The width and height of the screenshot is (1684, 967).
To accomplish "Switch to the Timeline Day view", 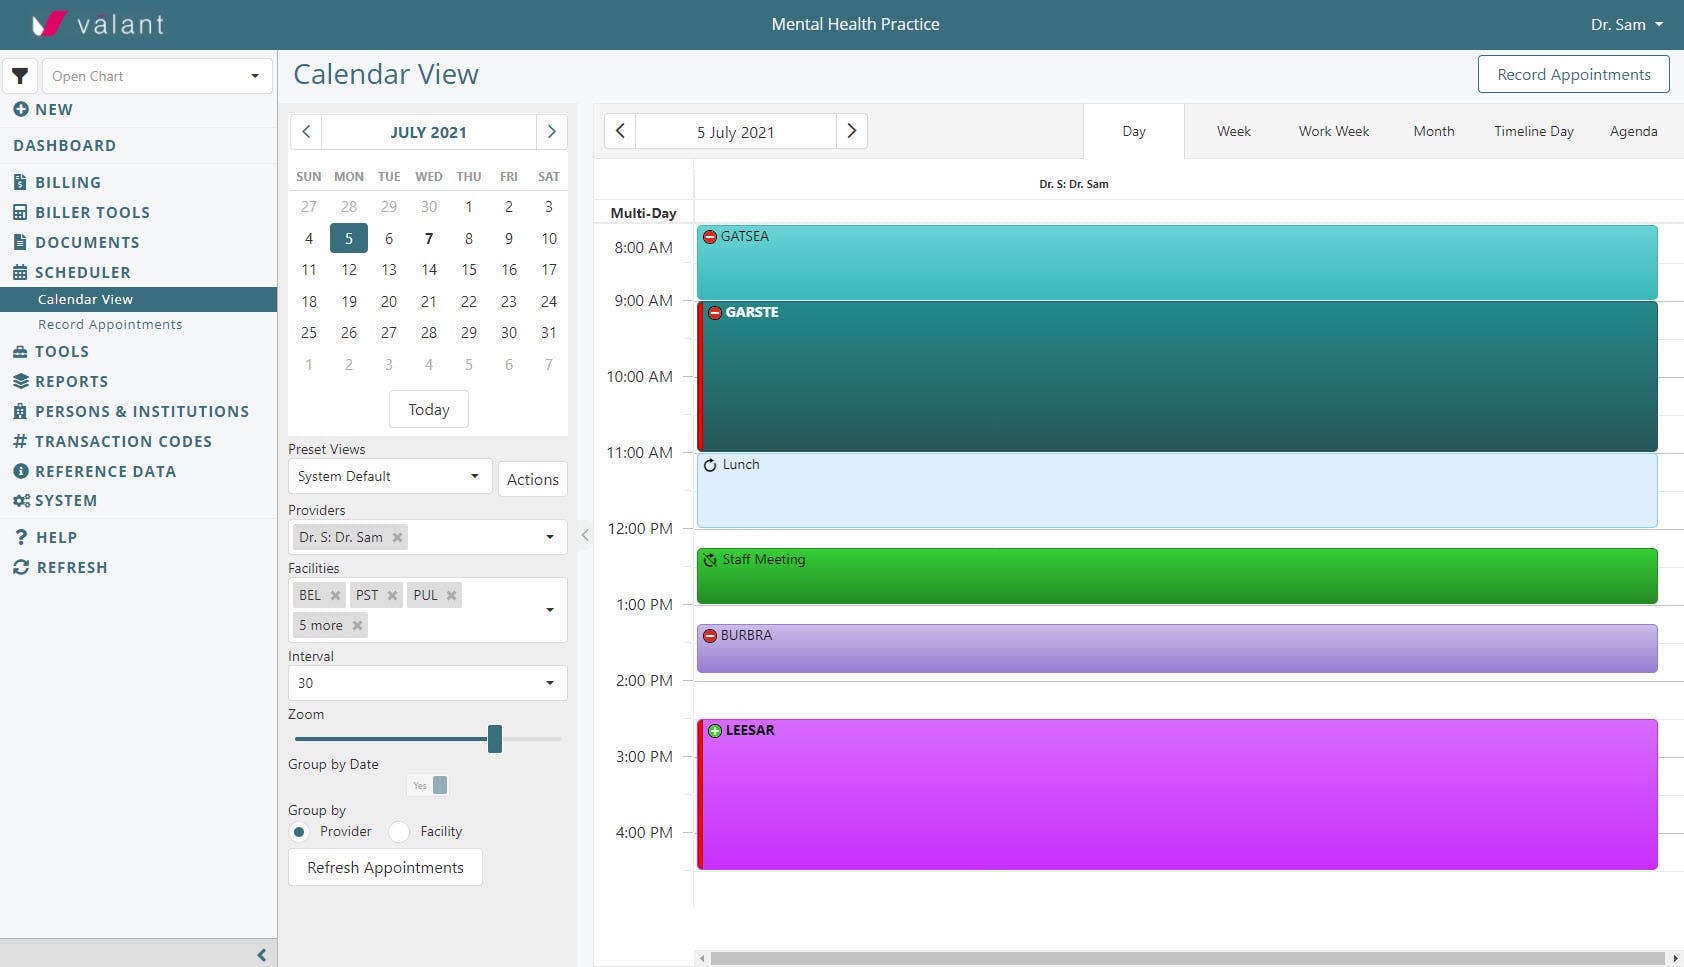I will (x=1533, y=131).
